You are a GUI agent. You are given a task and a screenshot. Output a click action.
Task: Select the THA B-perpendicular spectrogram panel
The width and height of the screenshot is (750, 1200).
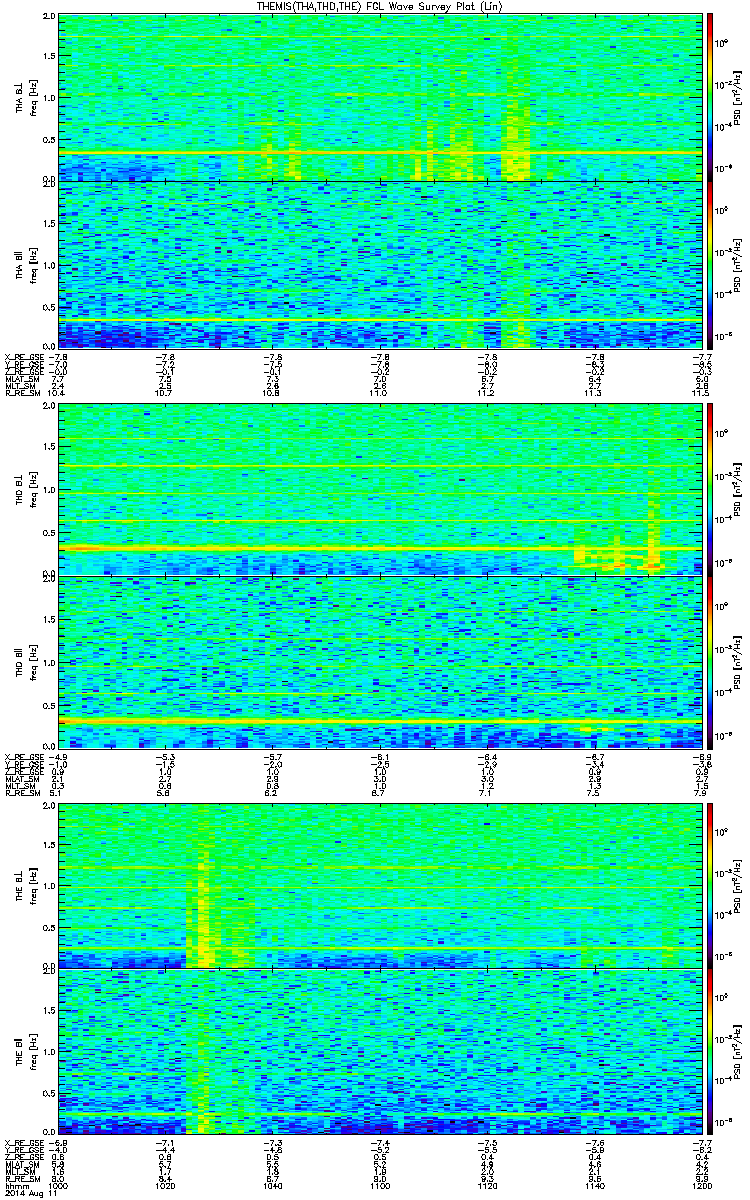tap(379, 97)
